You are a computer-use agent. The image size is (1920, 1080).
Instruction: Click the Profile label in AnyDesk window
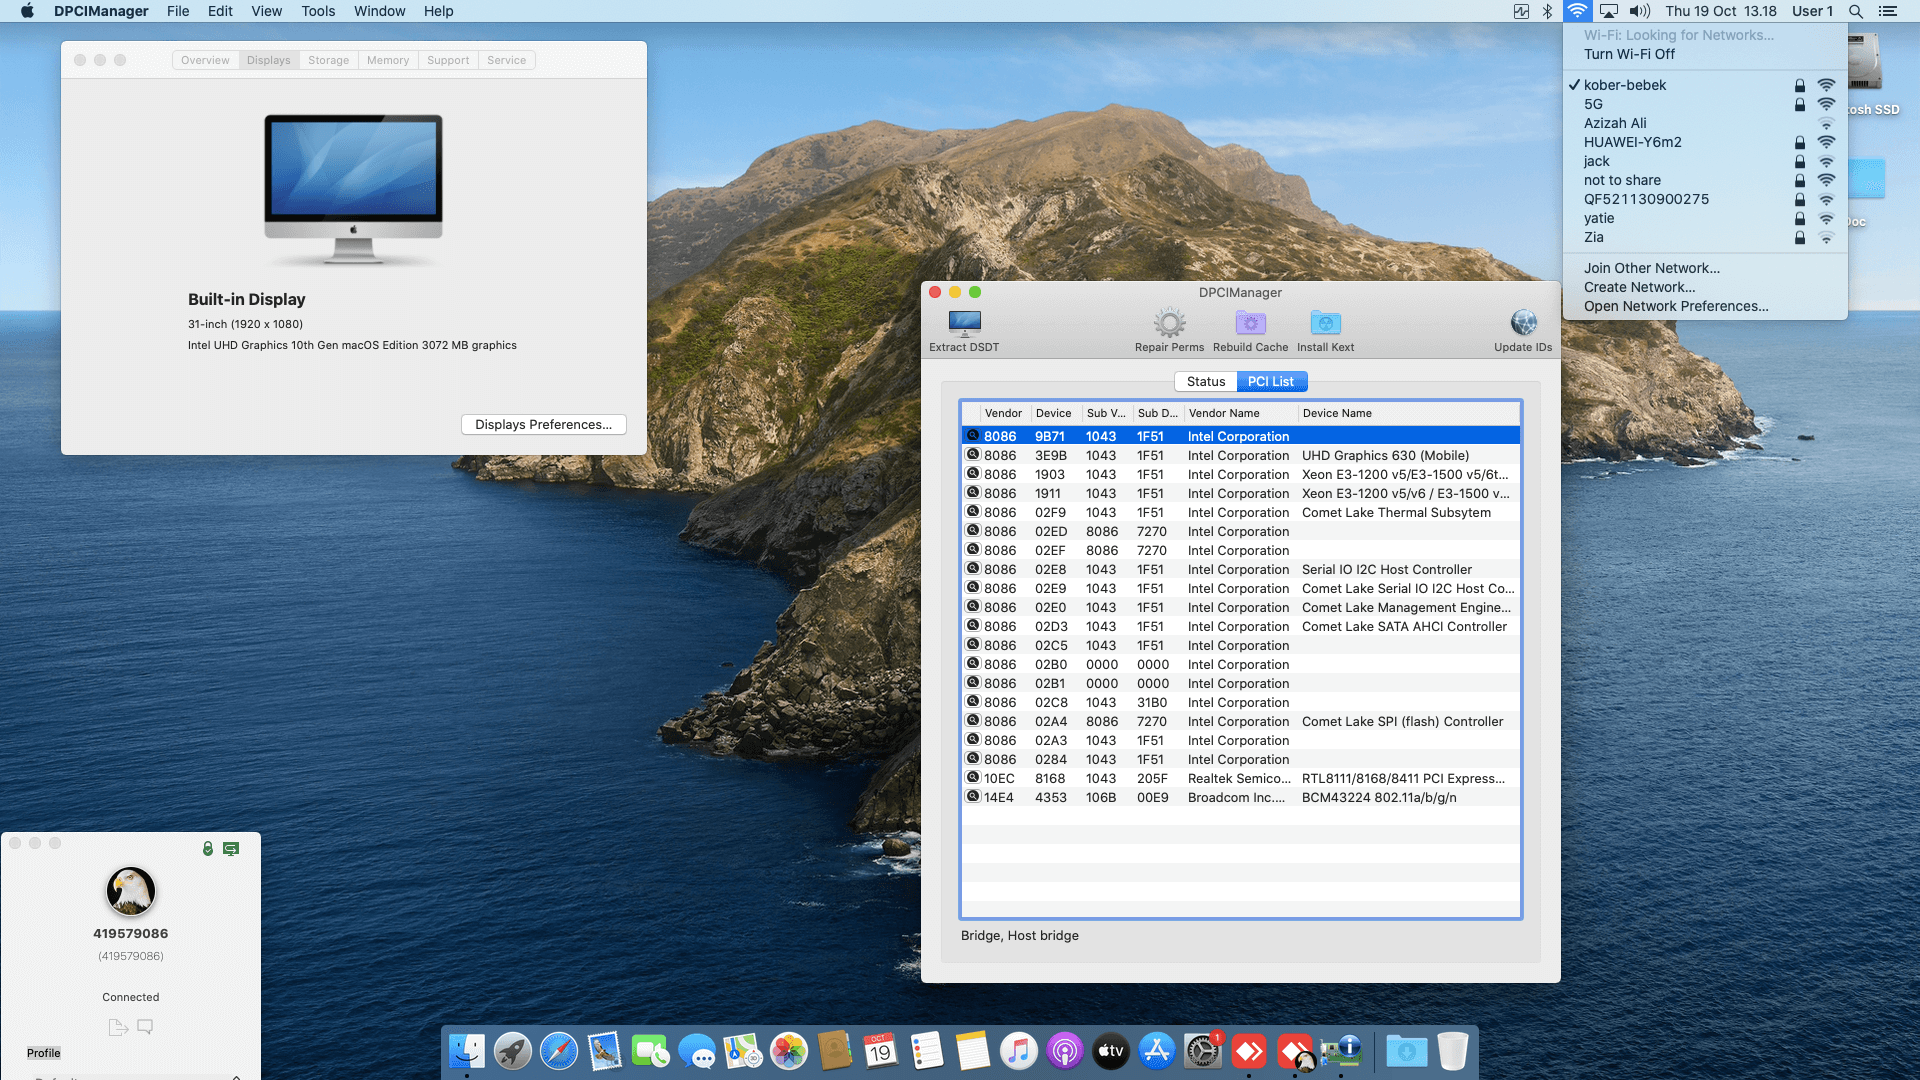43,1053
